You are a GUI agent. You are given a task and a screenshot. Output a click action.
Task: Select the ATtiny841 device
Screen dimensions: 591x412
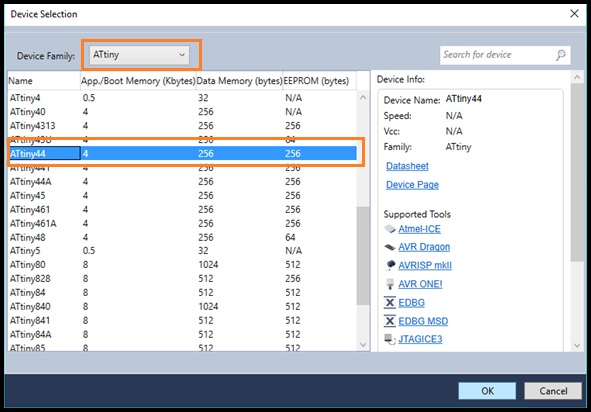(182, 320)
